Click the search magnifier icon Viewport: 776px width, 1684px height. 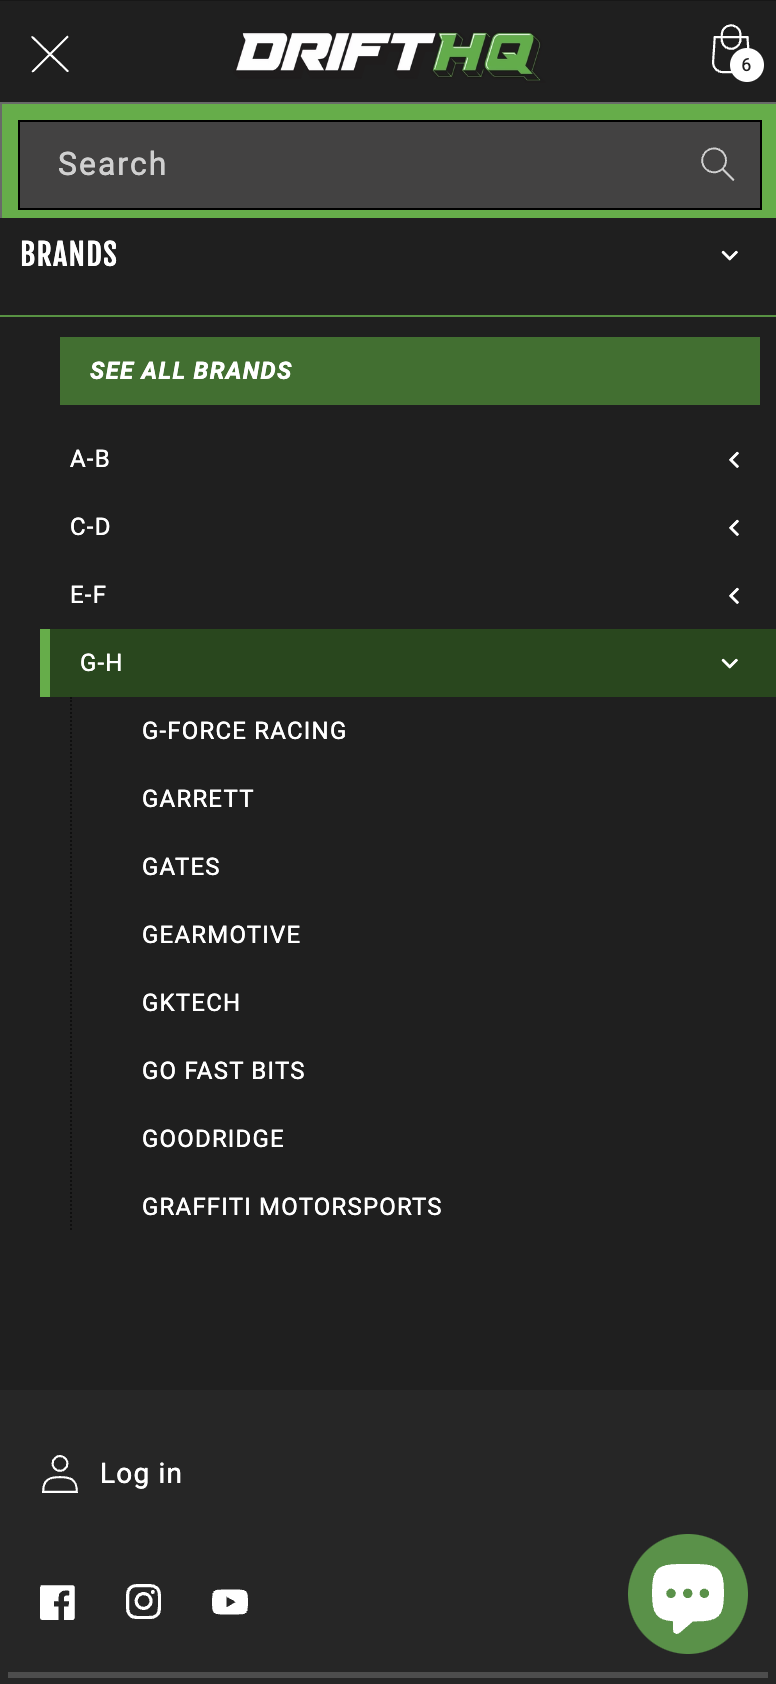717,164
